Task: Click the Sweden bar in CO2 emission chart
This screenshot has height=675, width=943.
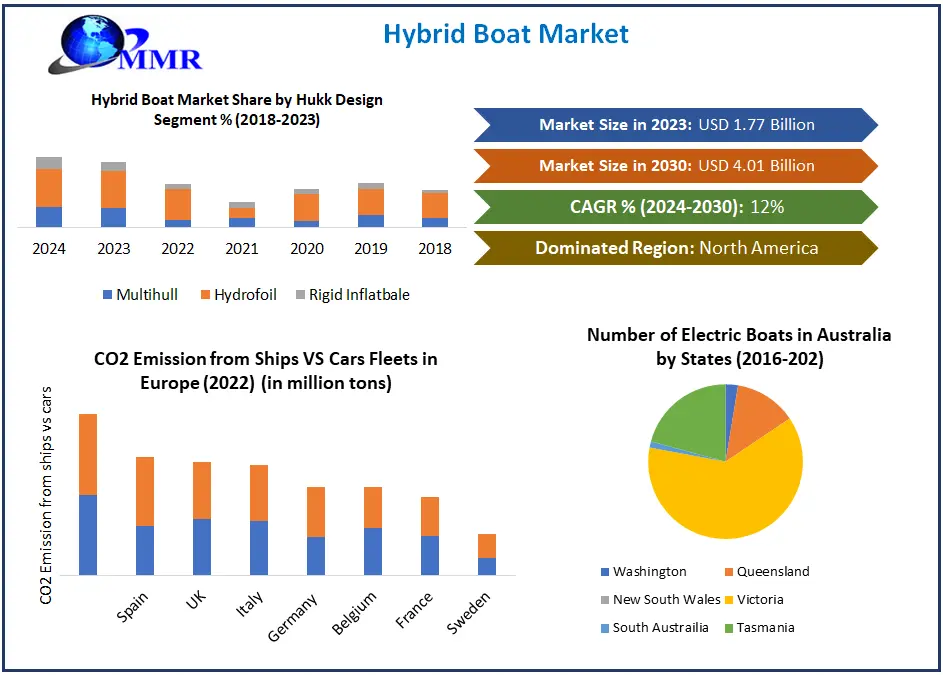Action: [x=487, y=555]
